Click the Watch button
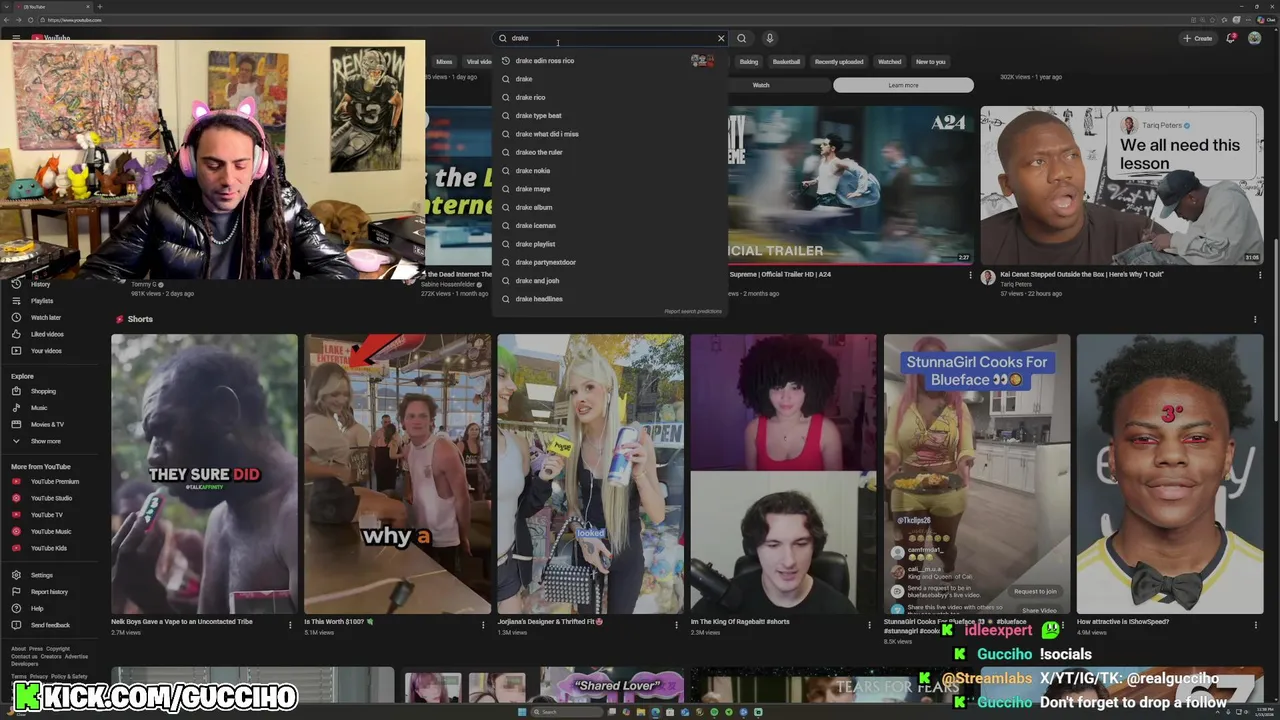1280x720 pixels. 761,85
